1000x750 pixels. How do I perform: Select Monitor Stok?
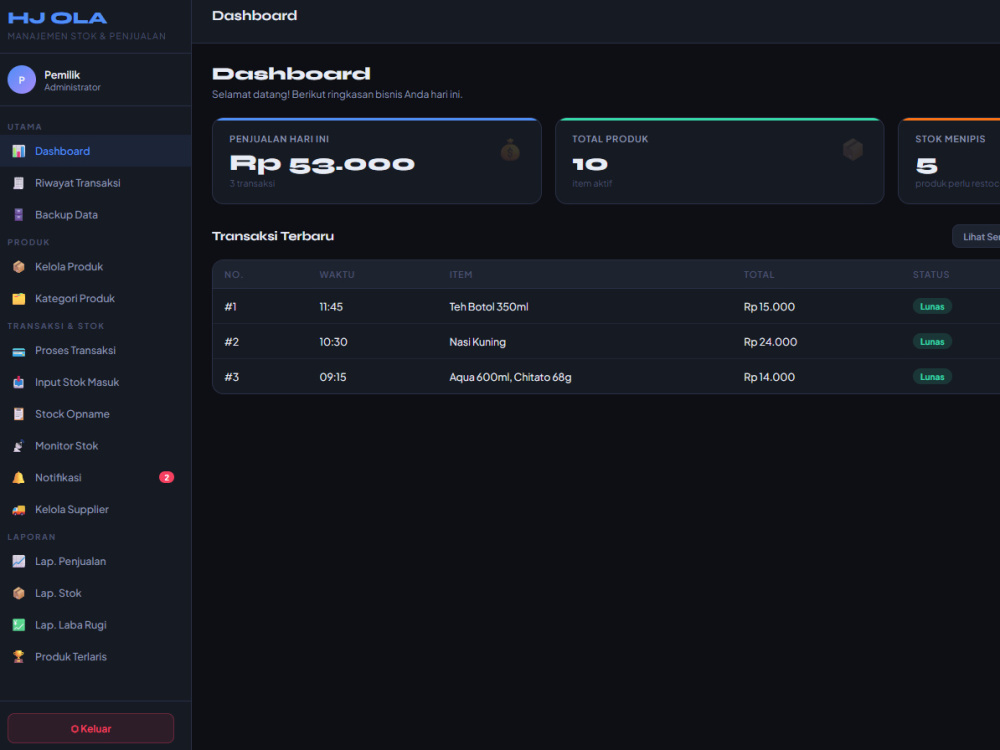pos(96,446)
